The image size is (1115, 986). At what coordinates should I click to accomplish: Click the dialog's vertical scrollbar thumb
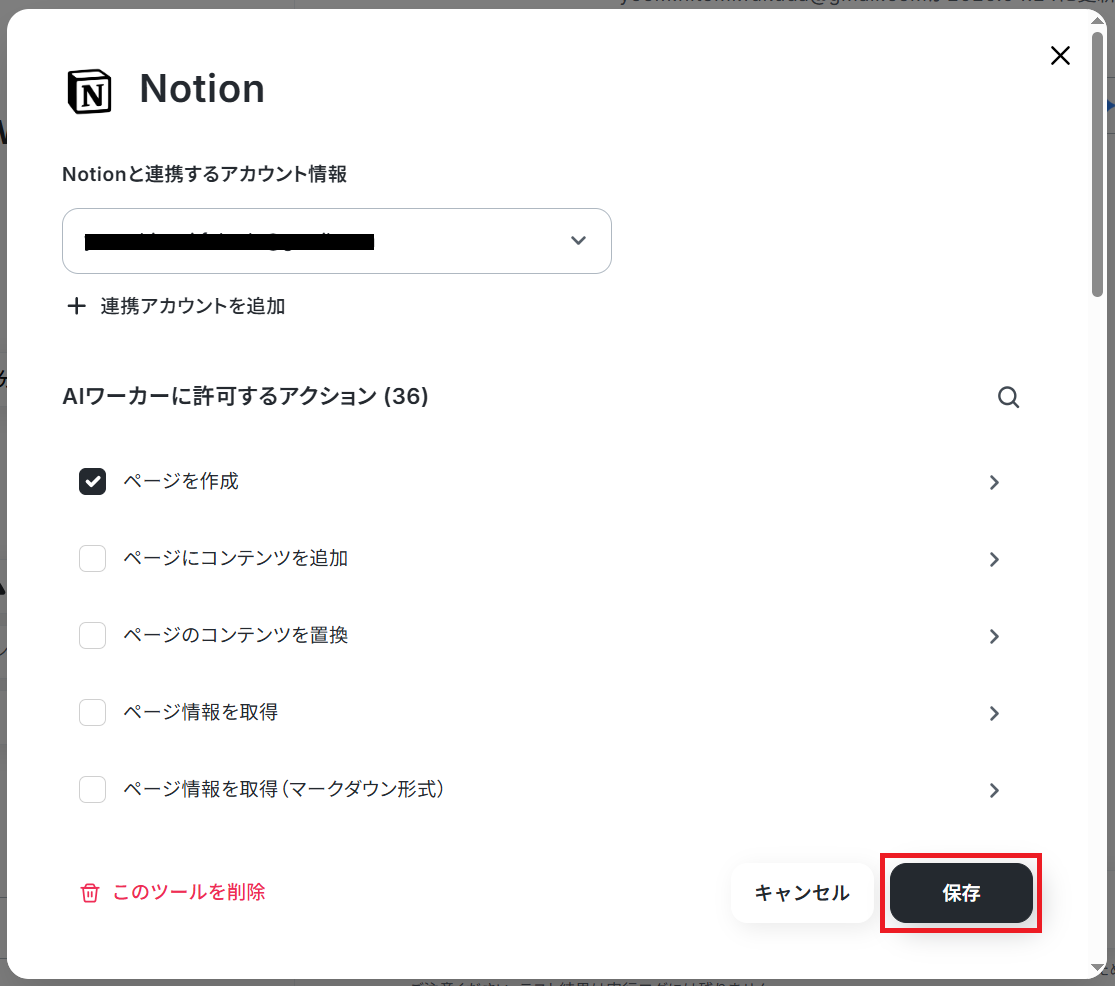[1098, 164]
